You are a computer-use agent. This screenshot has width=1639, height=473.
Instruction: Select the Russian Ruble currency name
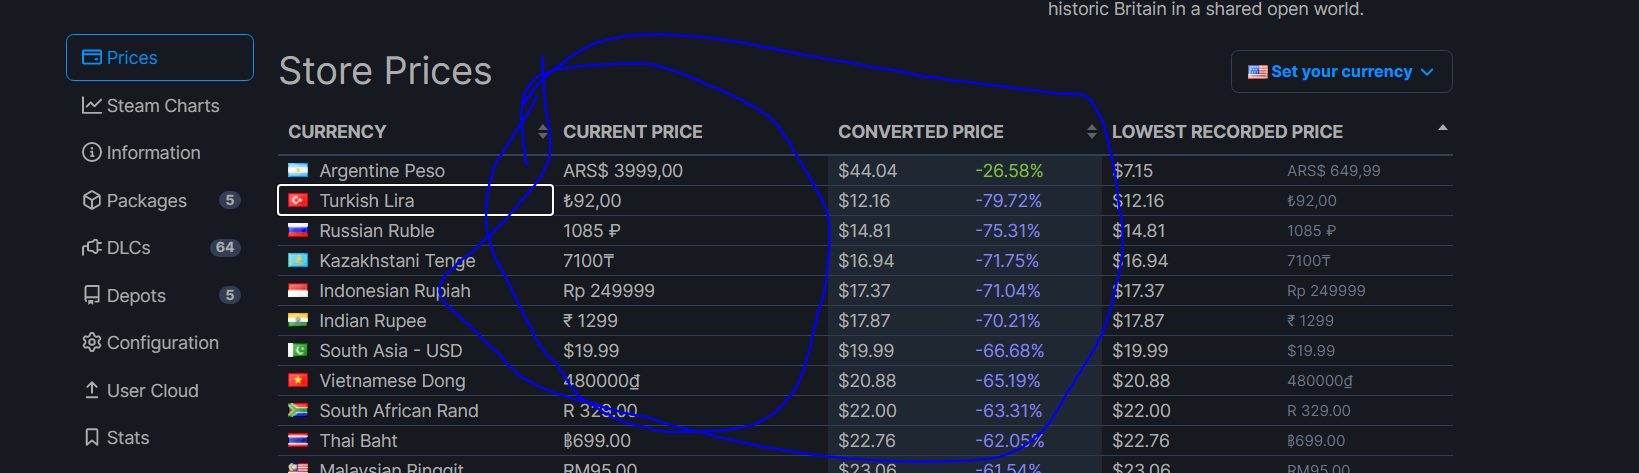coord(377,231)
